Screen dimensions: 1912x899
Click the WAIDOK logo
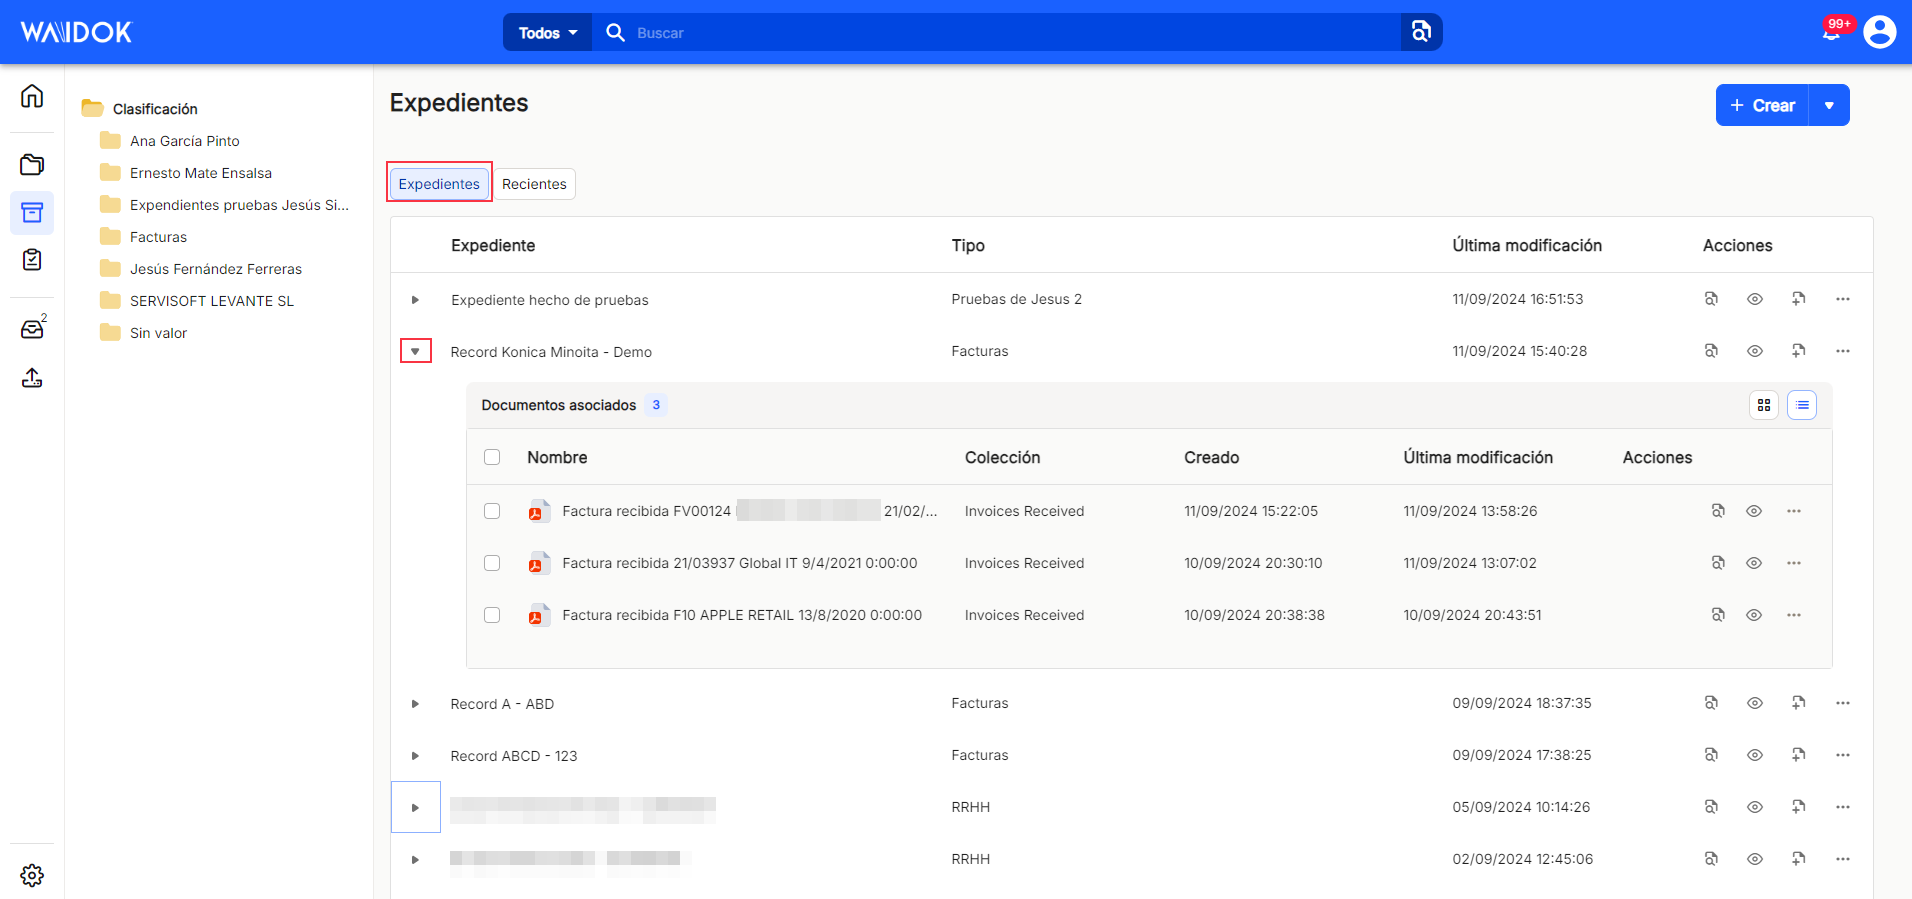click(76, 32)
